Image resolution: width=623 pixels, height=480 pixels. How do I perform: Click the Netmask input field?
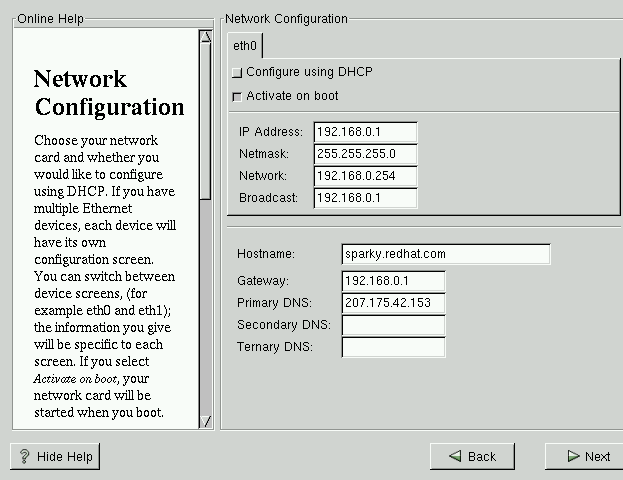pos(365,154)
